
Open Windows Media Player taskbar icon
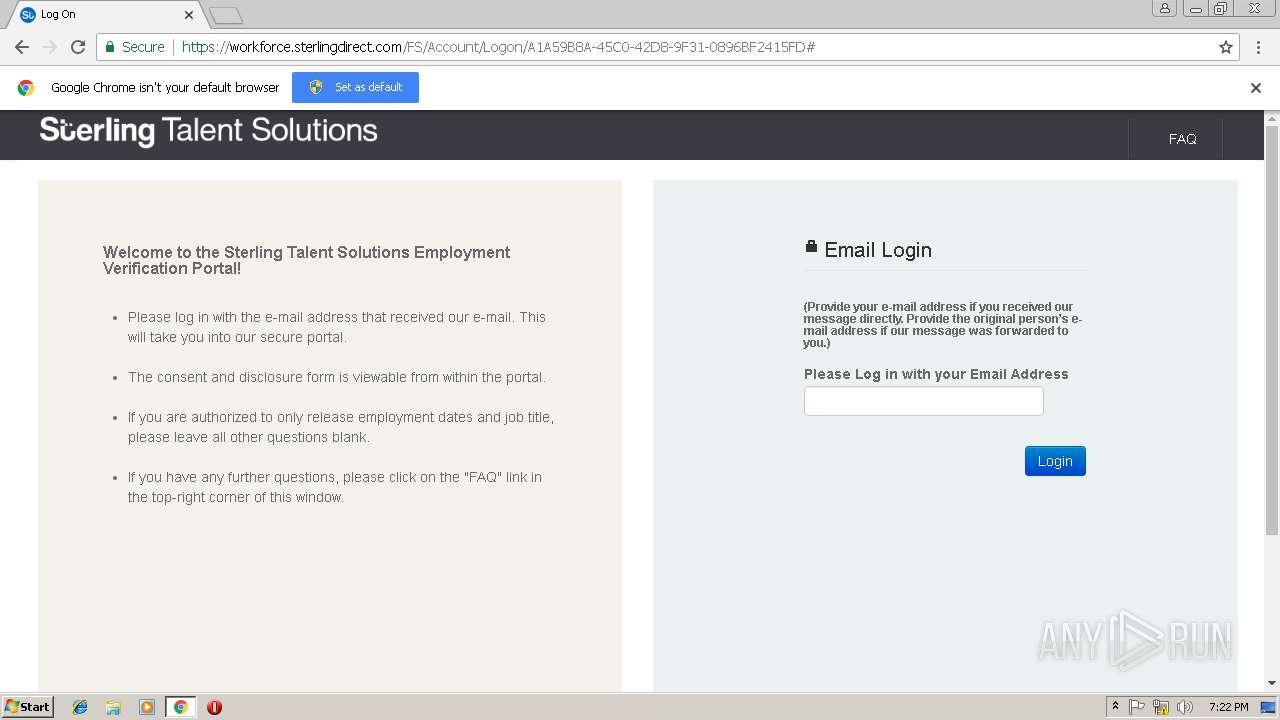(147, 707)
